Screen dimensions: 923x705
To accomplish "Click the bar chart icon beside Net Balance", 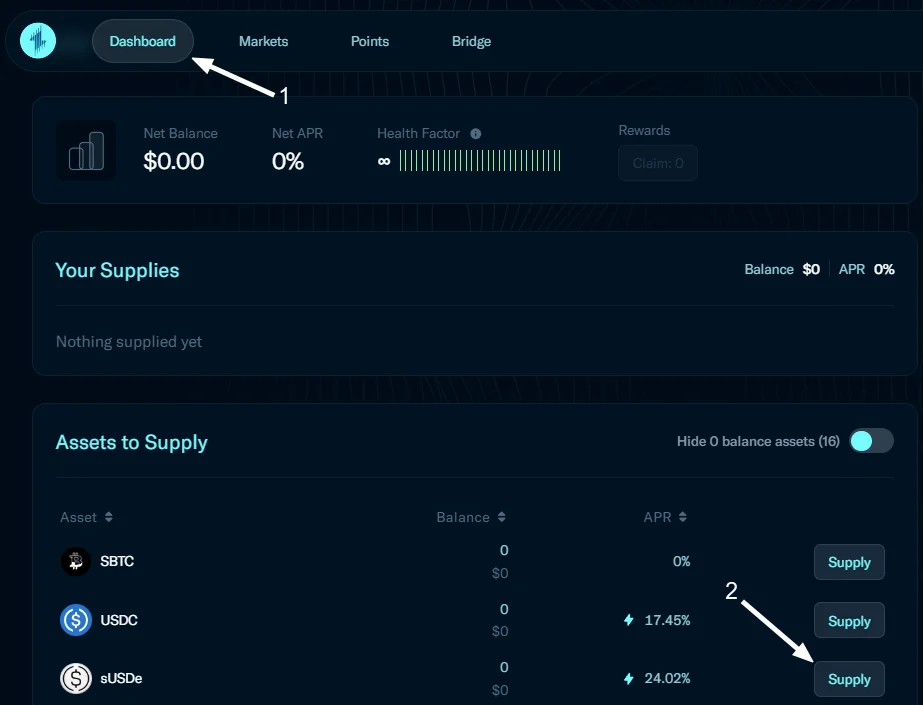I will pyautogui.click(x=86, y=150).
